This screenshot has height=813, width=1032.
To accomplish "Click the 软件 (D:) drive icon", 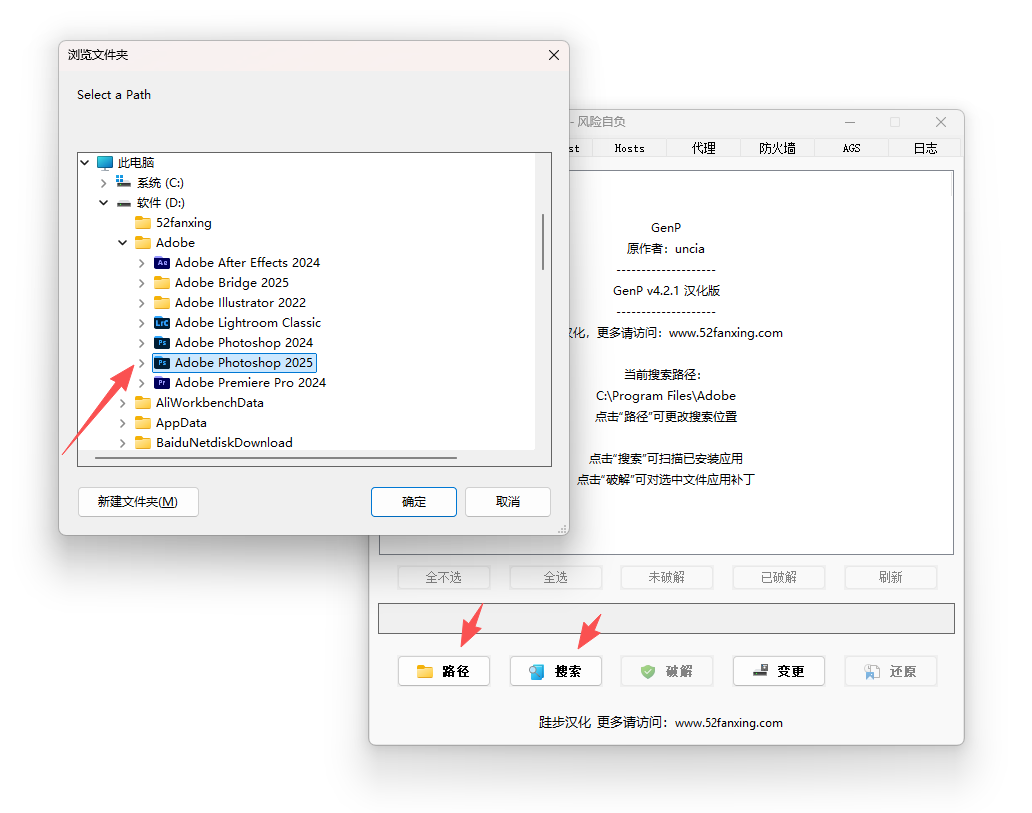I will (123, 203).
